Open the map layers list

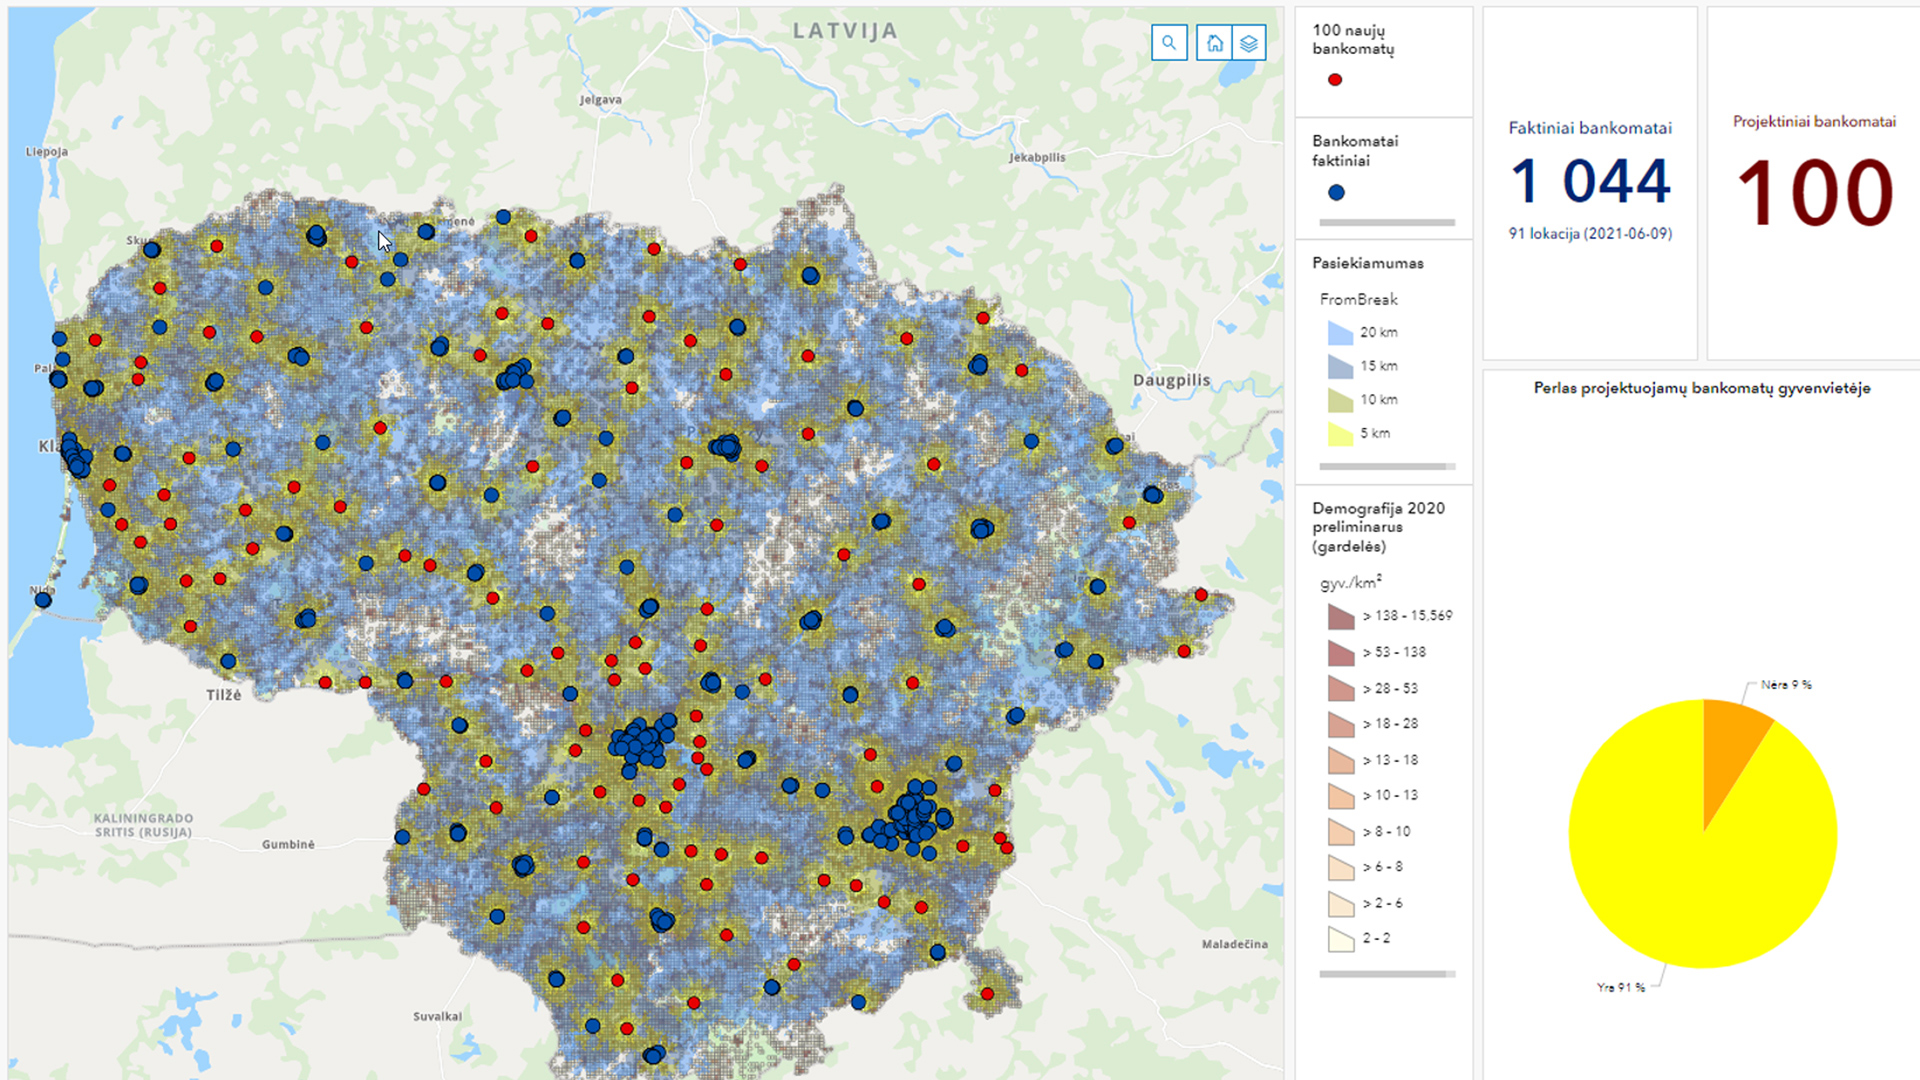[1249, 43]
